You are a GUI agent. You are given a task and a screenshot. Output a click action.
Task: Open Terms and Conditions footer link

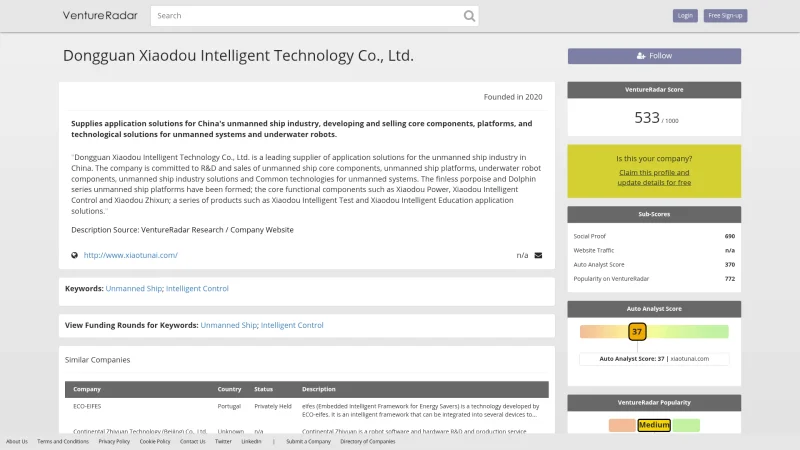tap(63, 442)
